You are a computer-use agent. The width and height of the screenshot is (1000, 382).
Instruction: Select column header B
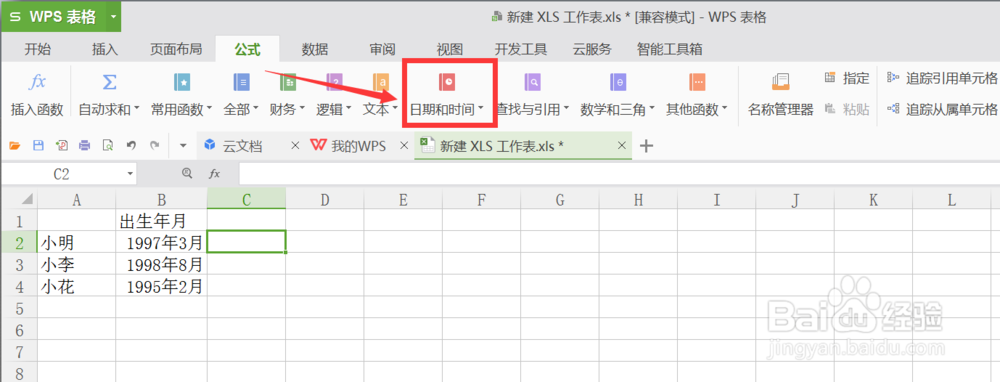(161, 200)
